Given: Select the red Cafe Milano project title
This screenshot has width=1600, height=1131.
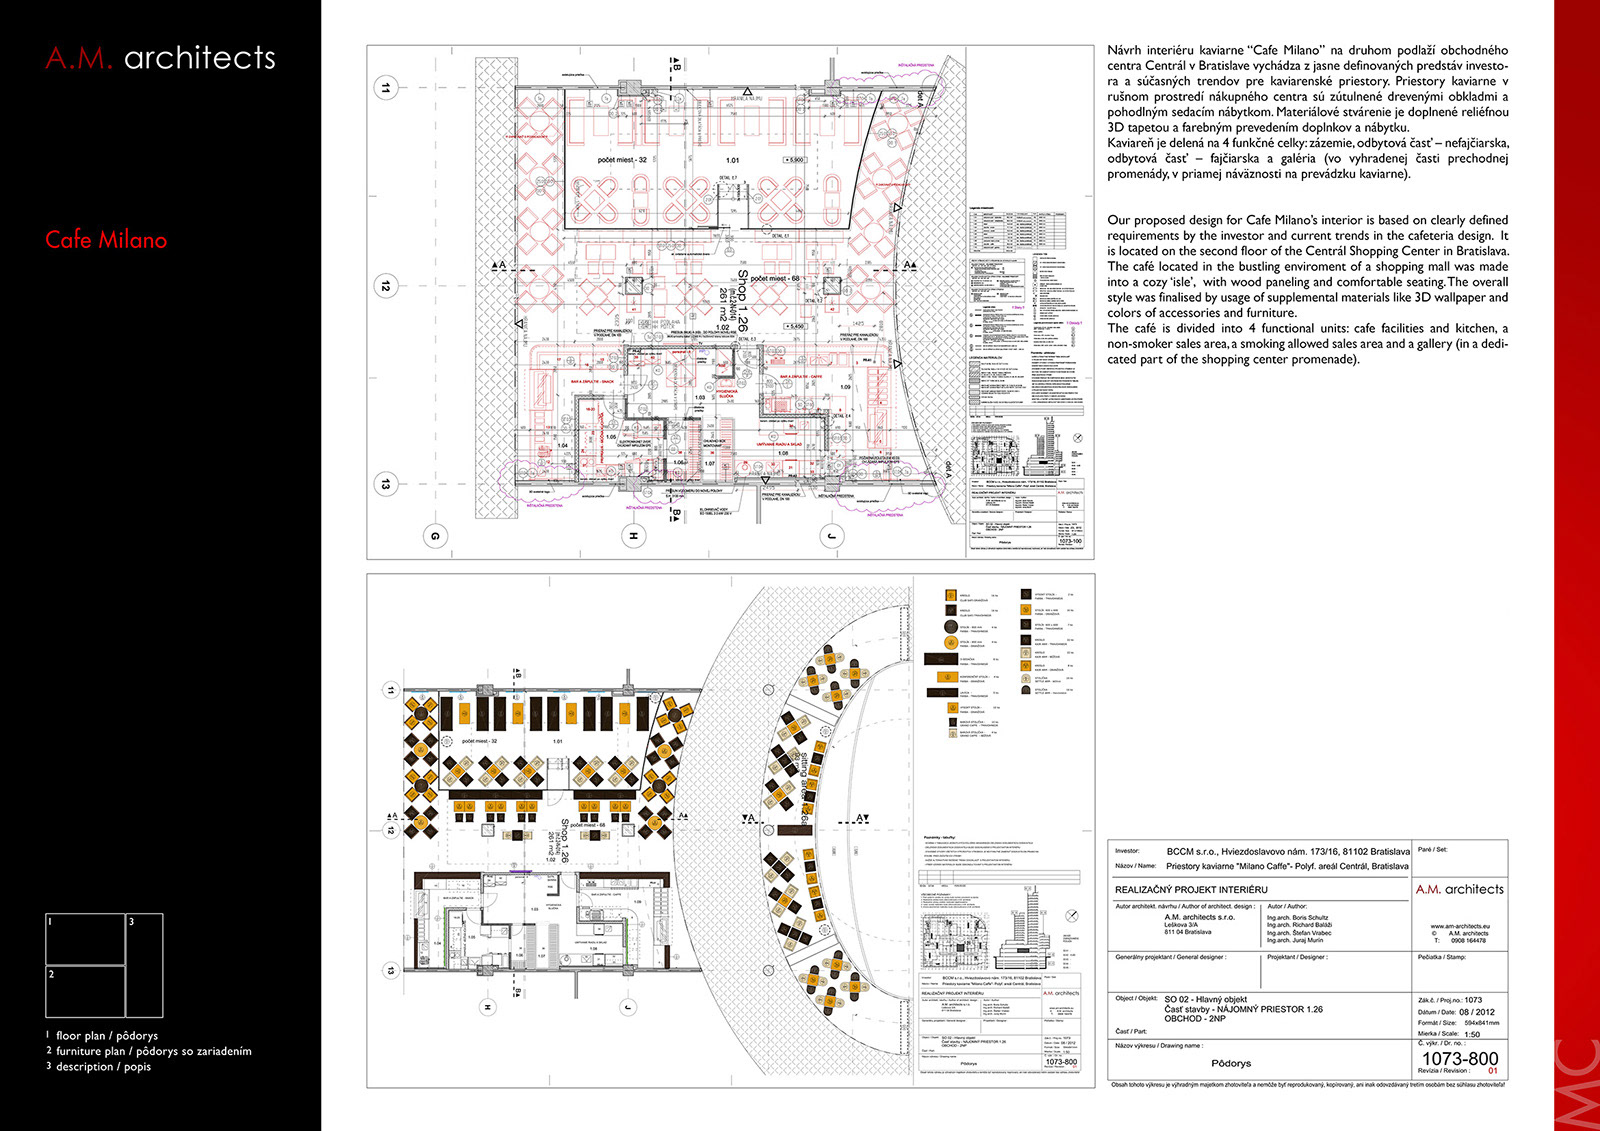Looking at the screenshot, I should point(106,240).
